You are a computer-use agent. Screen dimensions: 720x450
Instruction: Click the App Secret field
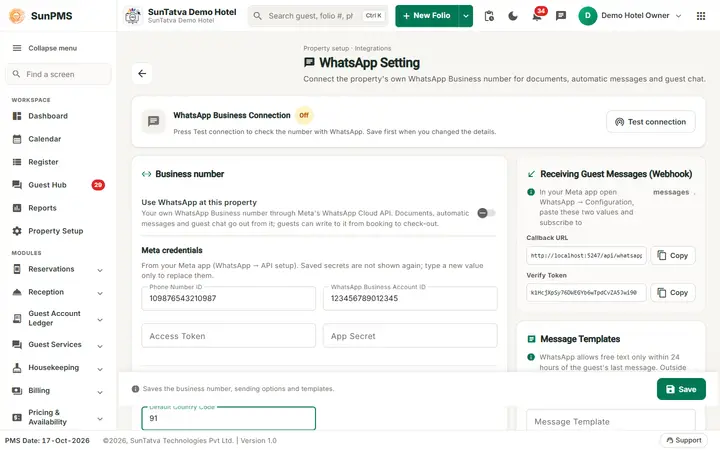coord(410,336)
